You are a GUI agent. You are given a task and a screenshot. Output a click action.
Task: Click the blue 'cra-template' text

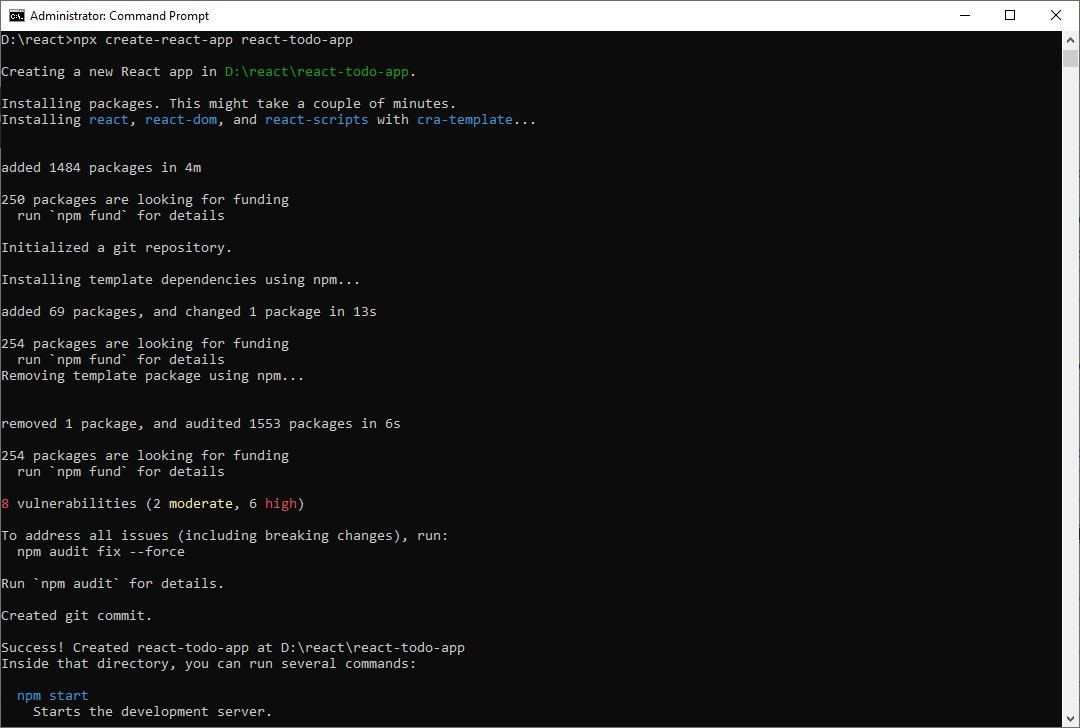coord(464,120)
